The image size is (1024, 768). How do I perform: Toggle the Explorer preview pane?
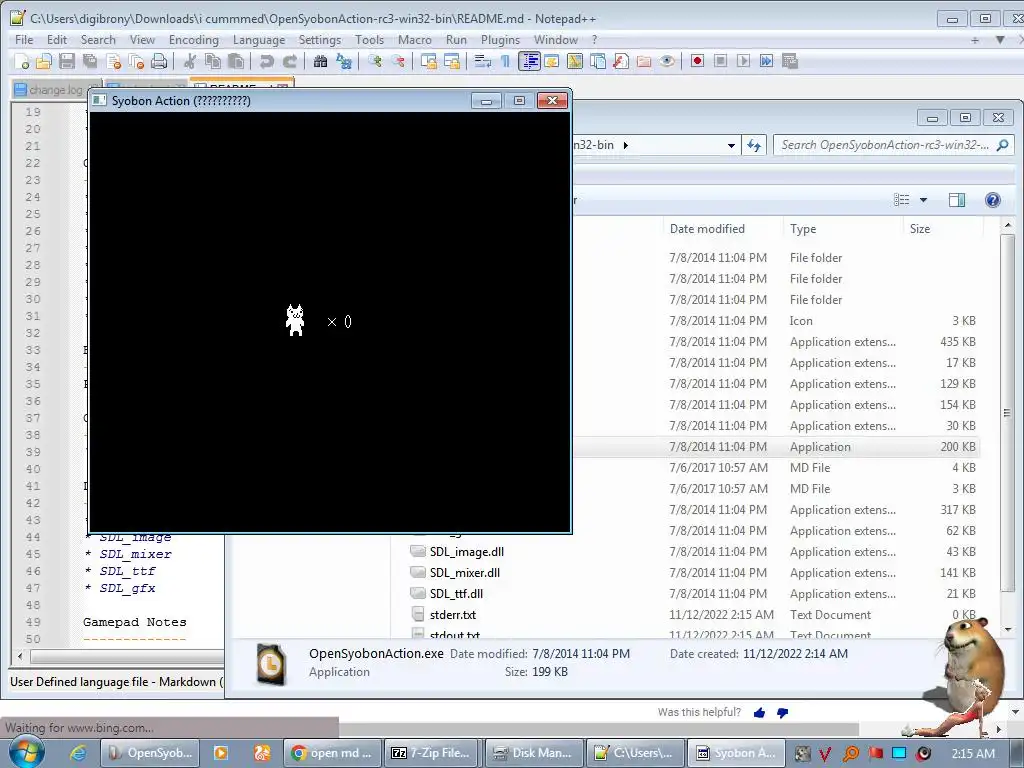[x=957, y=200]
